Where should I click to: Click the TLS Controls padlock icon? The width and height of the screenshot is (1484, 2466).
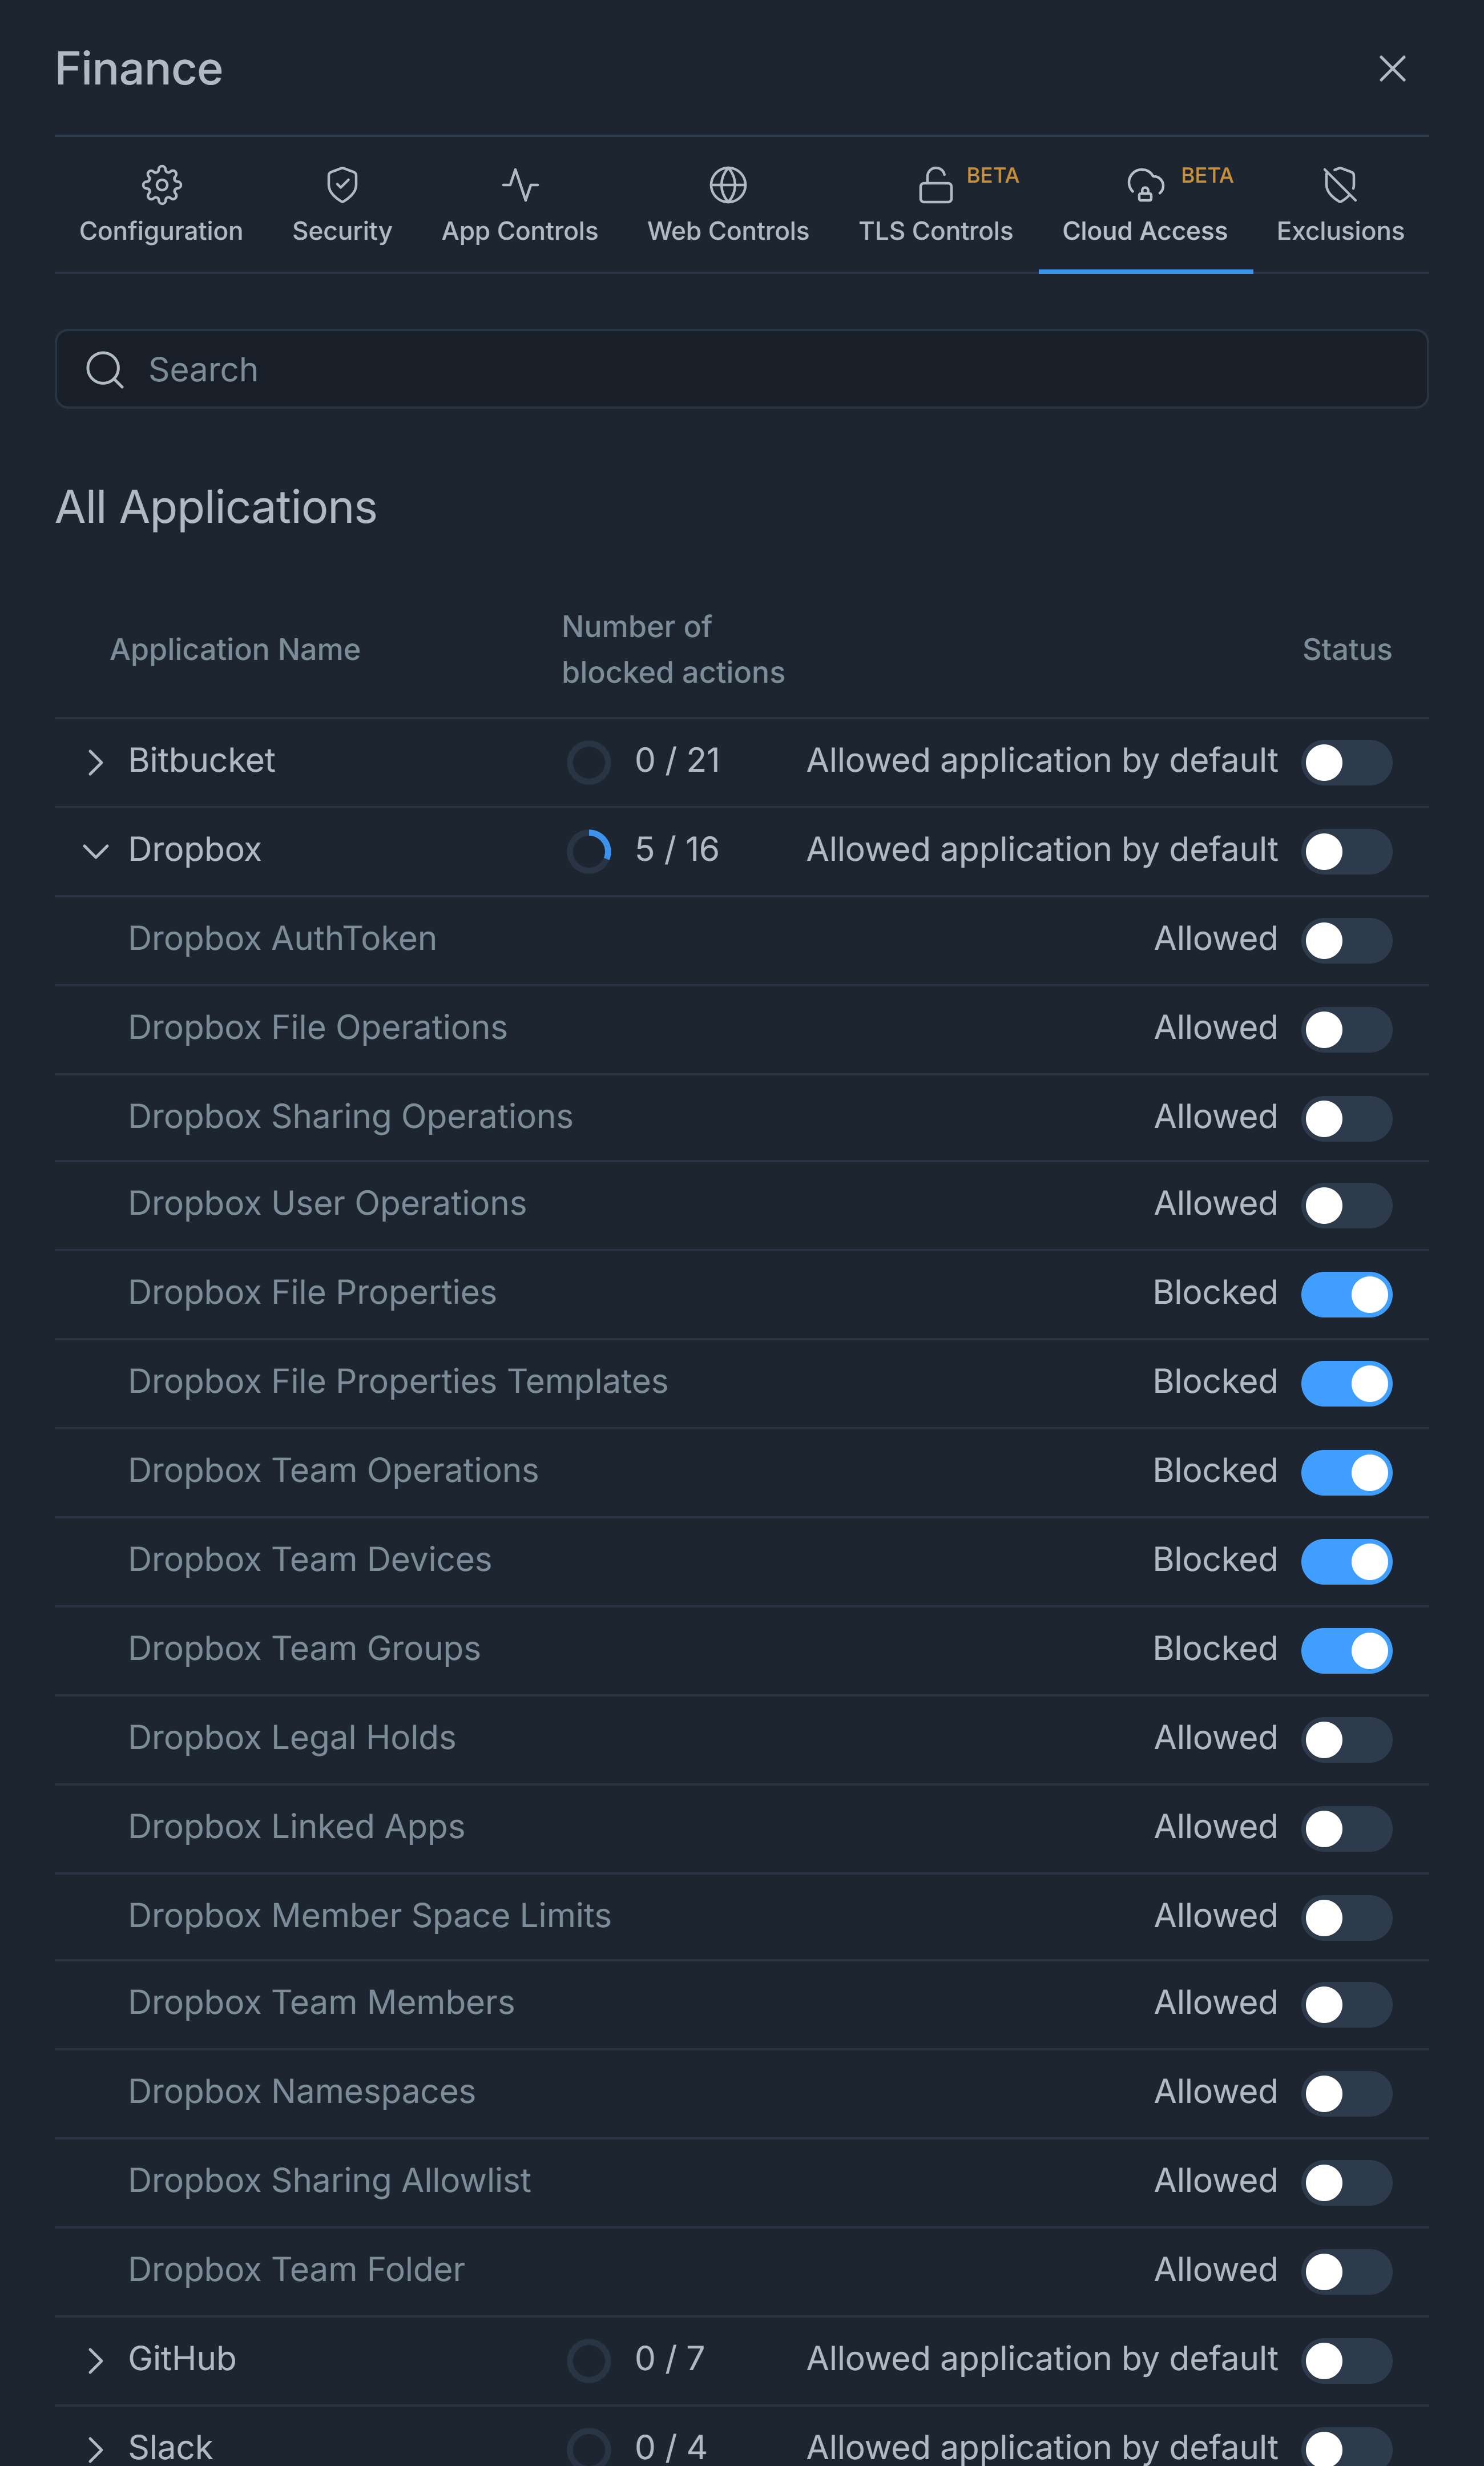(x=935, y=185)
